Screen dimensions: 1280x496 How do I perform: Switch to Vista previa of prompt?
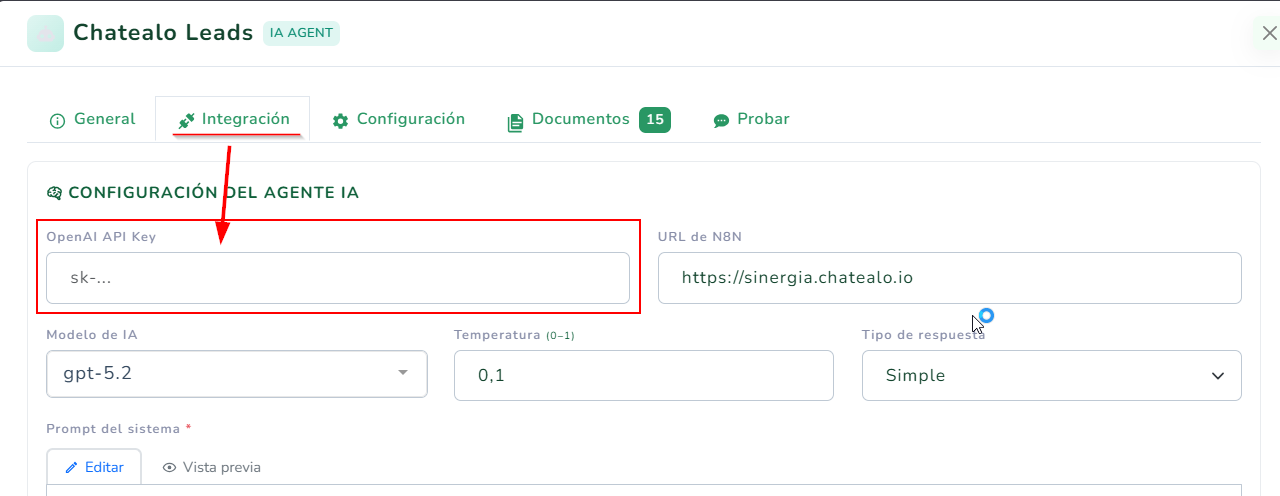point(212,467)
